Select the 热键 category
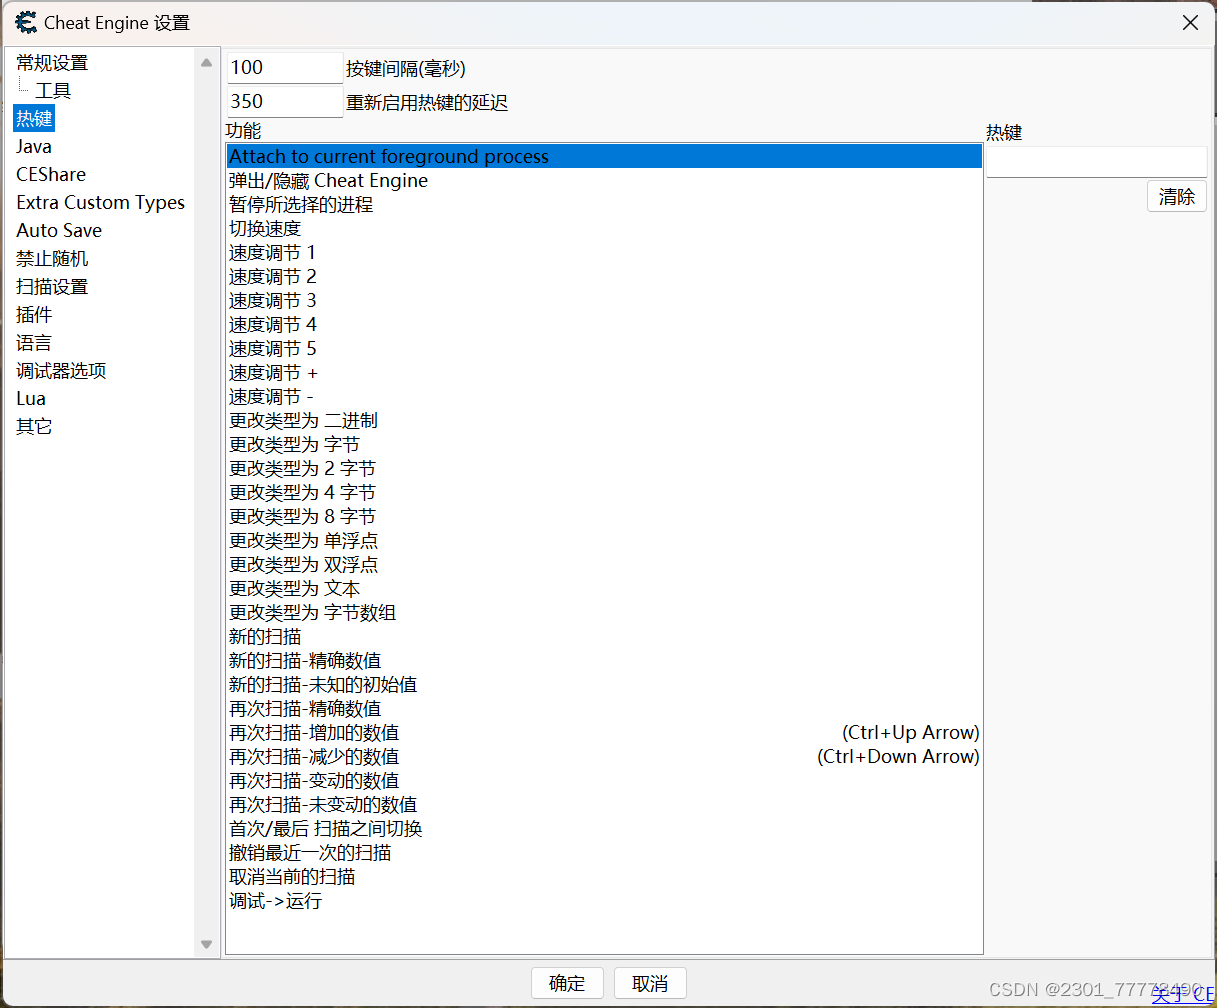This screenshot has width=1217, height=1008. [x=34, y=119]
